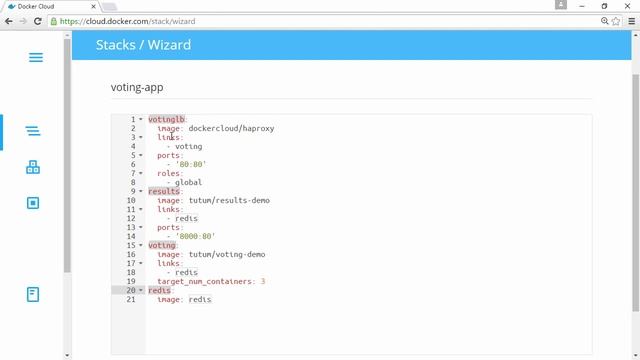Open Services section icon in sidebar
Screen dimensions: 640x360
(33, 167)
